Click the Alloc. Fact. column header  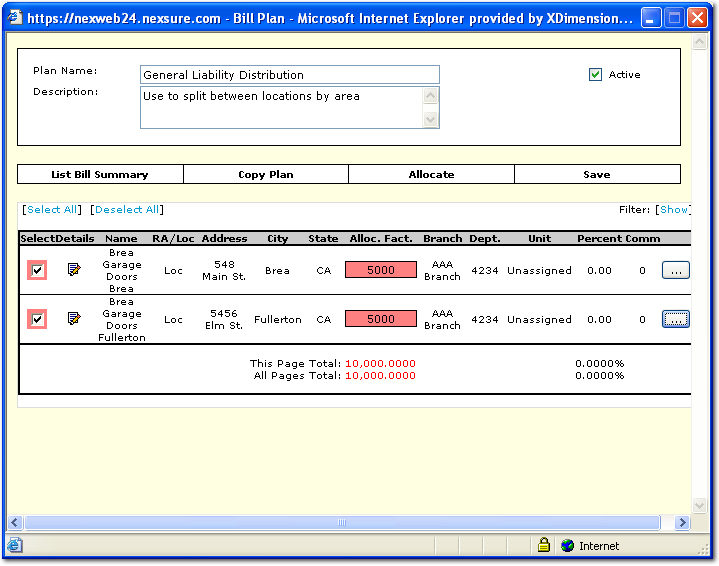(381, 239)
